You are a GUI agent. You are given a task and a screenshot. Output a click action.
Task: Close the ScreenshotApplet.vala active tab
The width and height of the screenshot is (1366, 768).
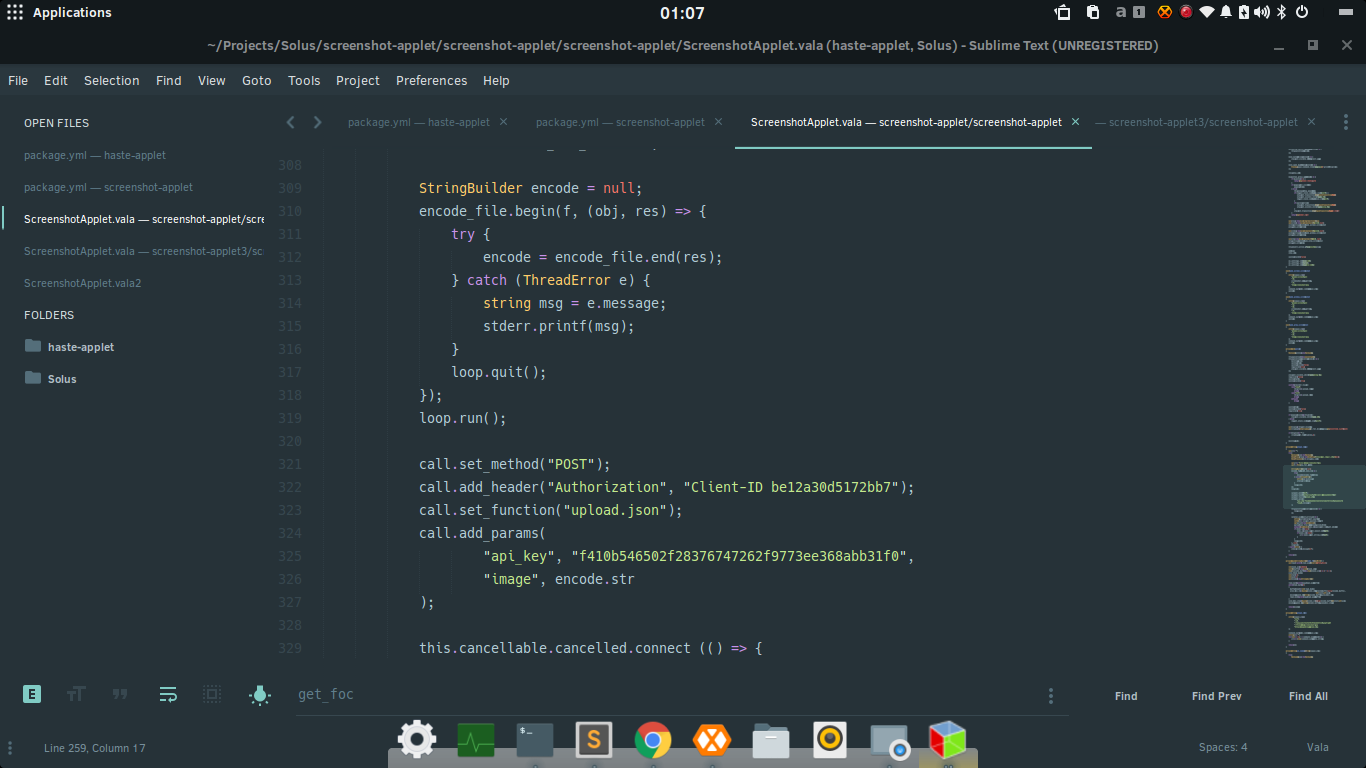pyautogui.click(x=1075, y=122)
